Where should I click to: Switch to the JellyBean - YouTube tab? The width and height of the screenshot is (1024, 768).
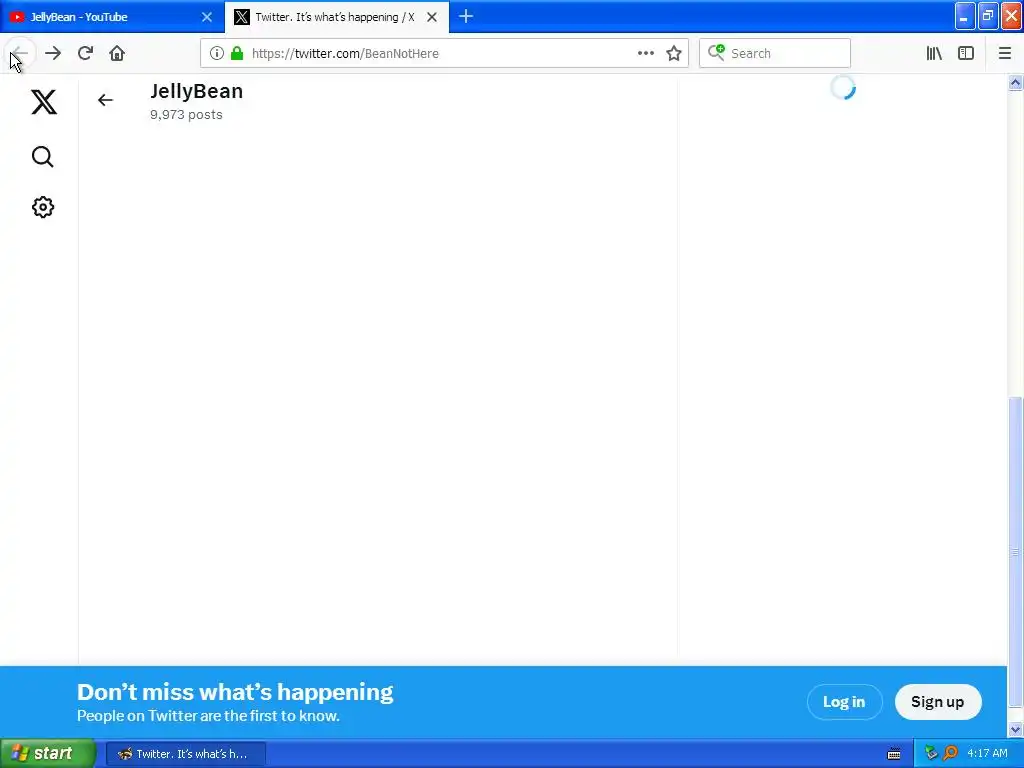[112, 17]
